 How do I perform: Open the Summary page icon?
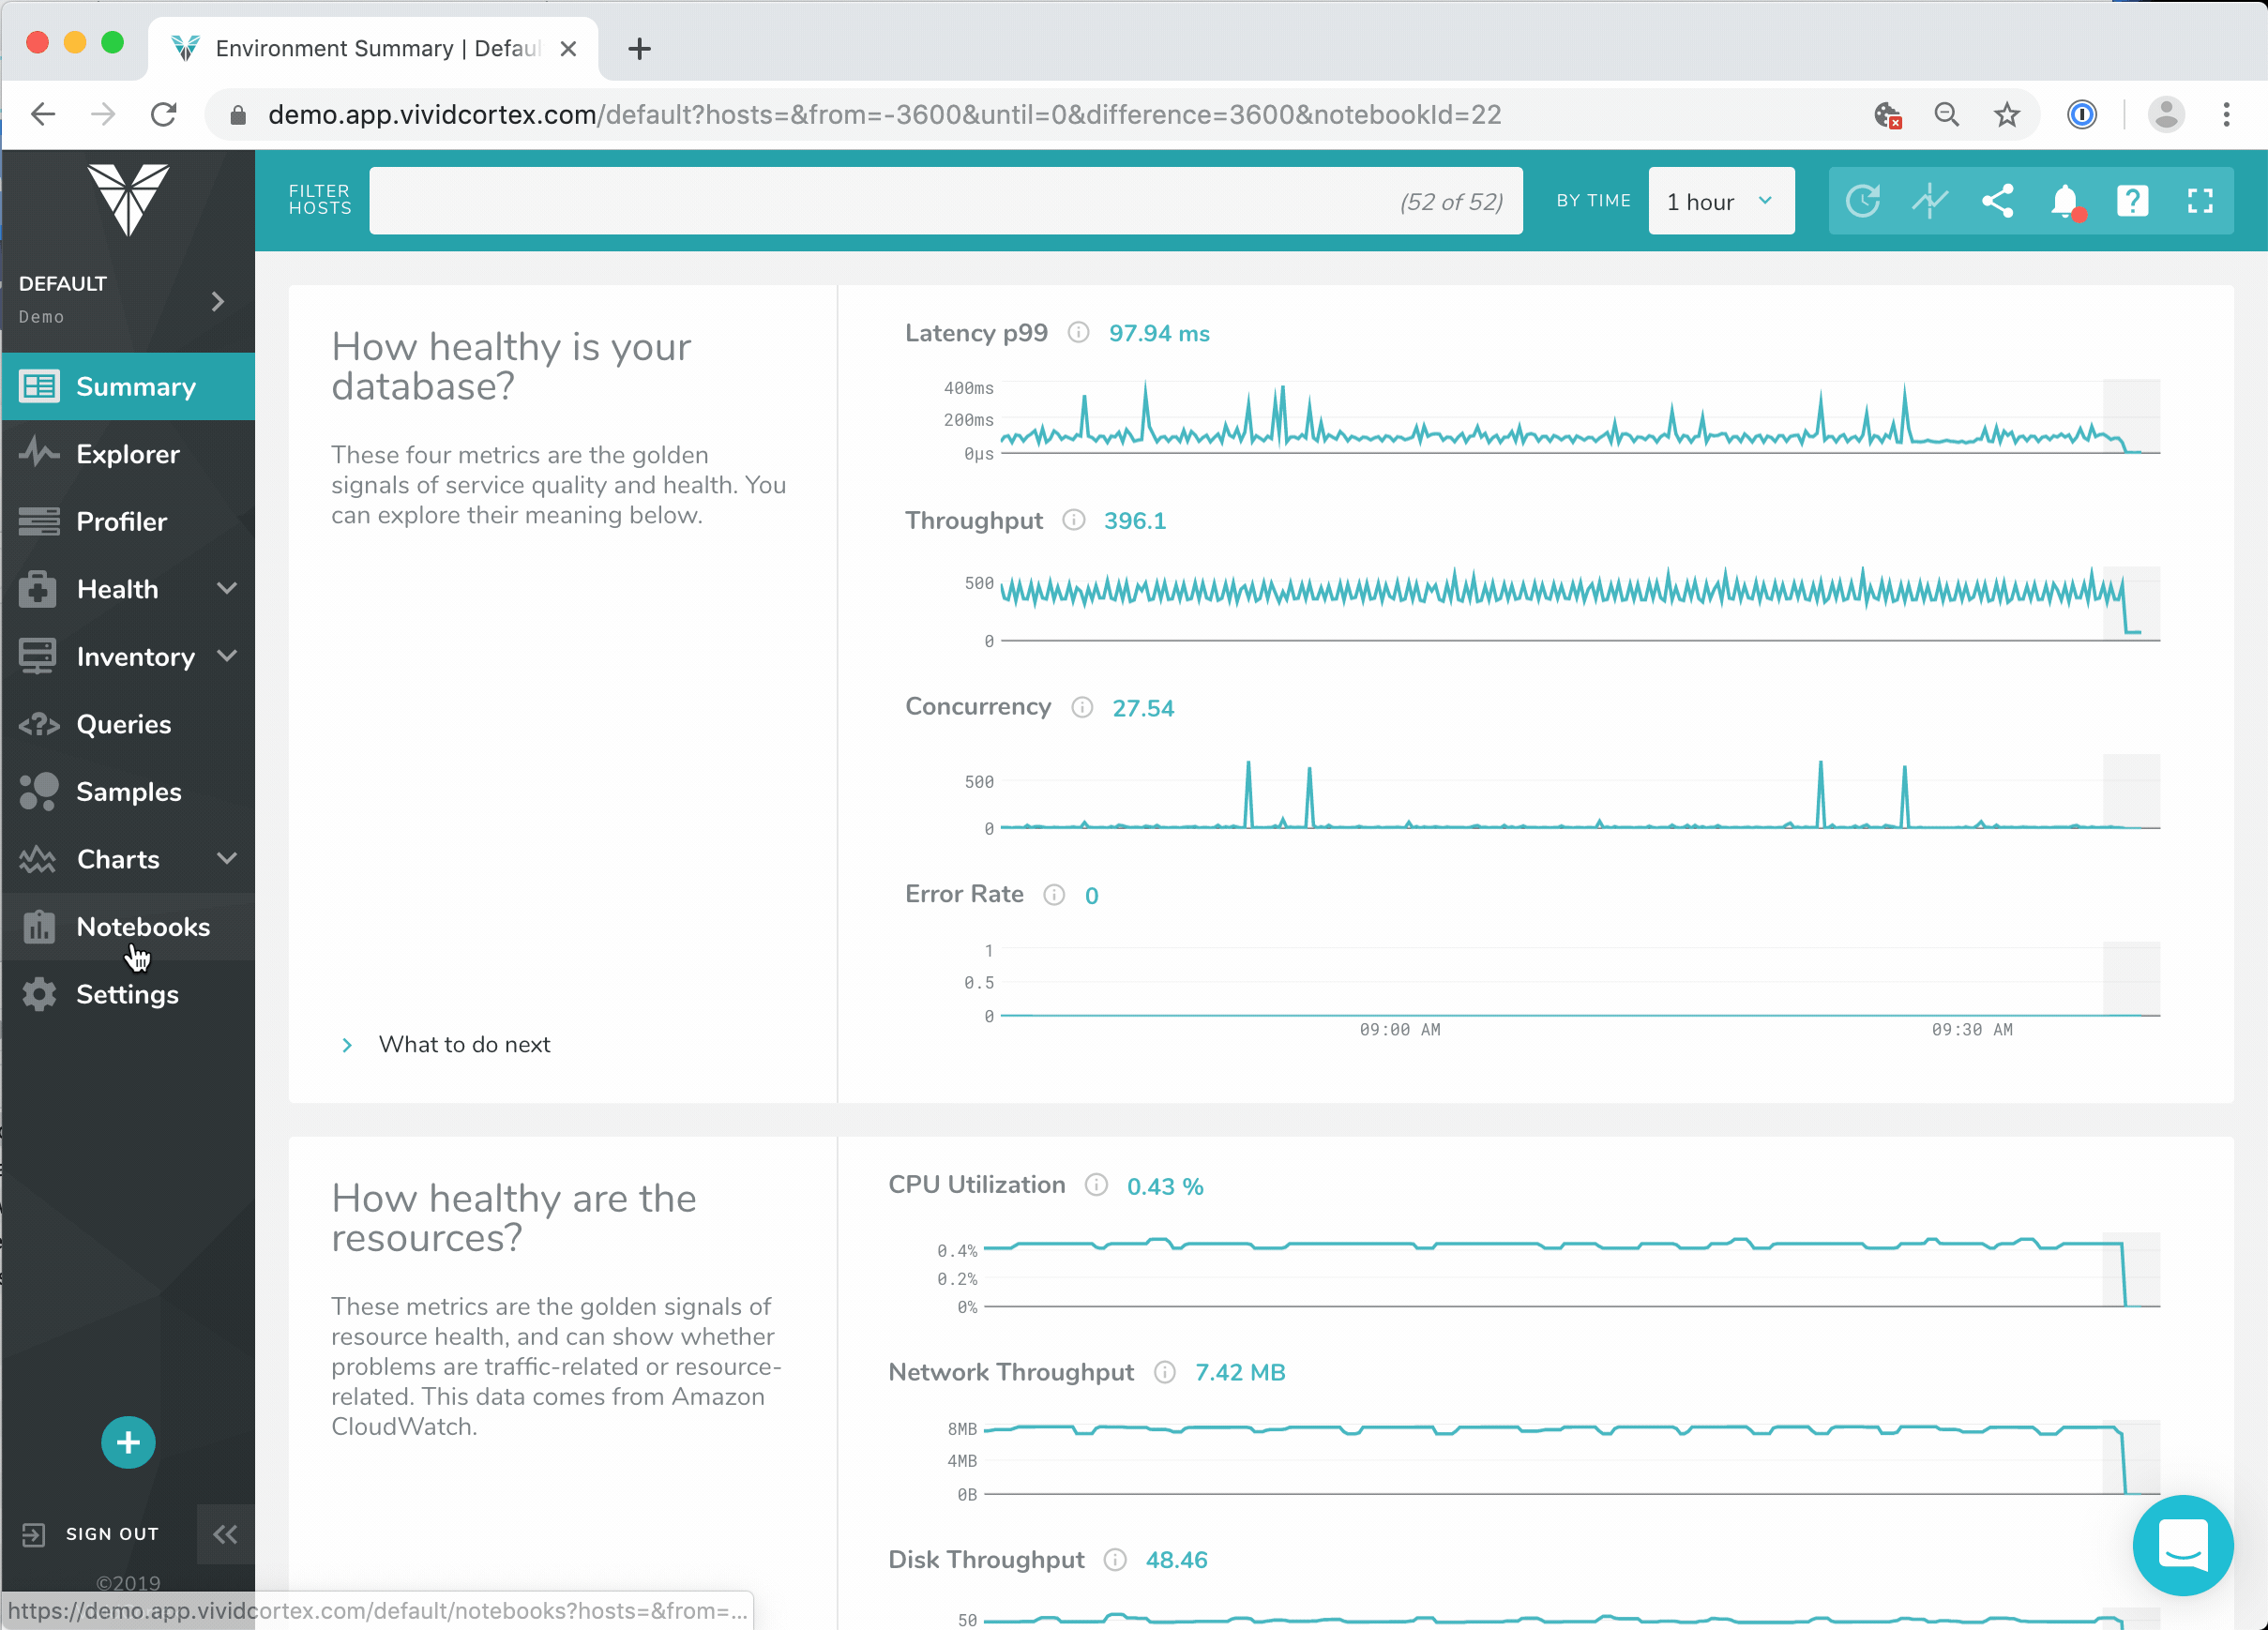39,386
